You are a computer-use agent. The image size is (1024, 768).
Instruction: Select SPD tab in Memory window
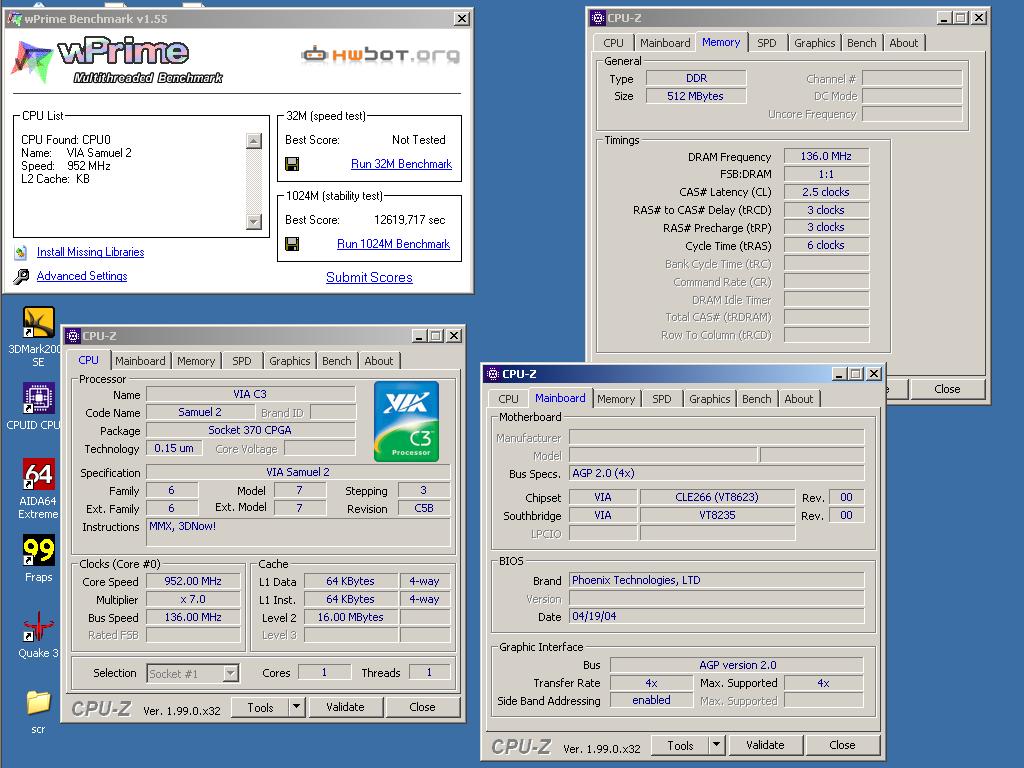coord(767,42)
